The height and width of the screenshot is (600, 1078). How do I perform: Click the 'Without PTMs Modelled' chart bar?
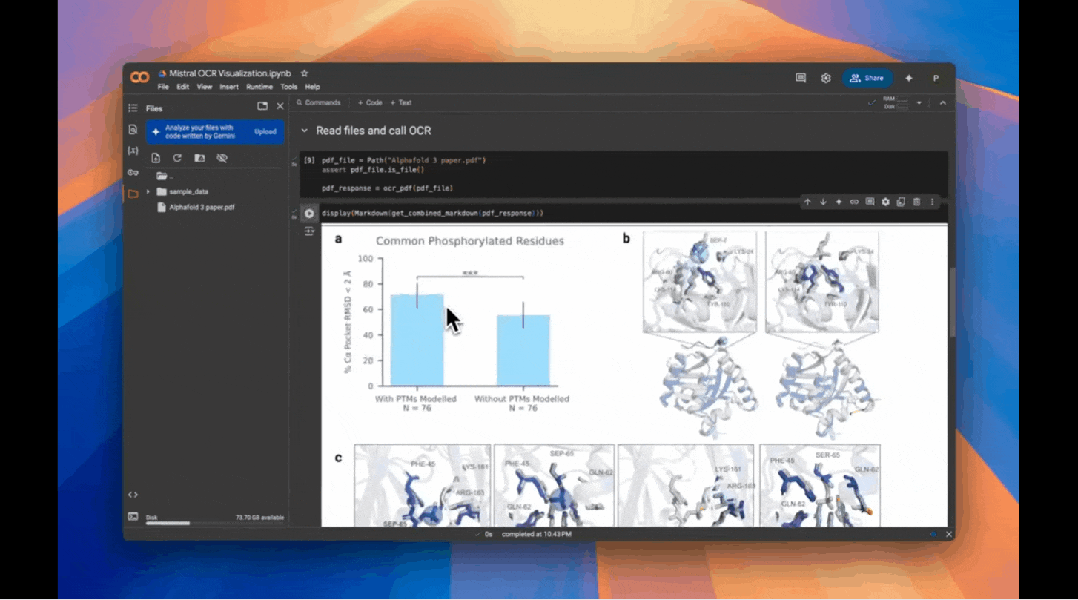tap(523, 351)
